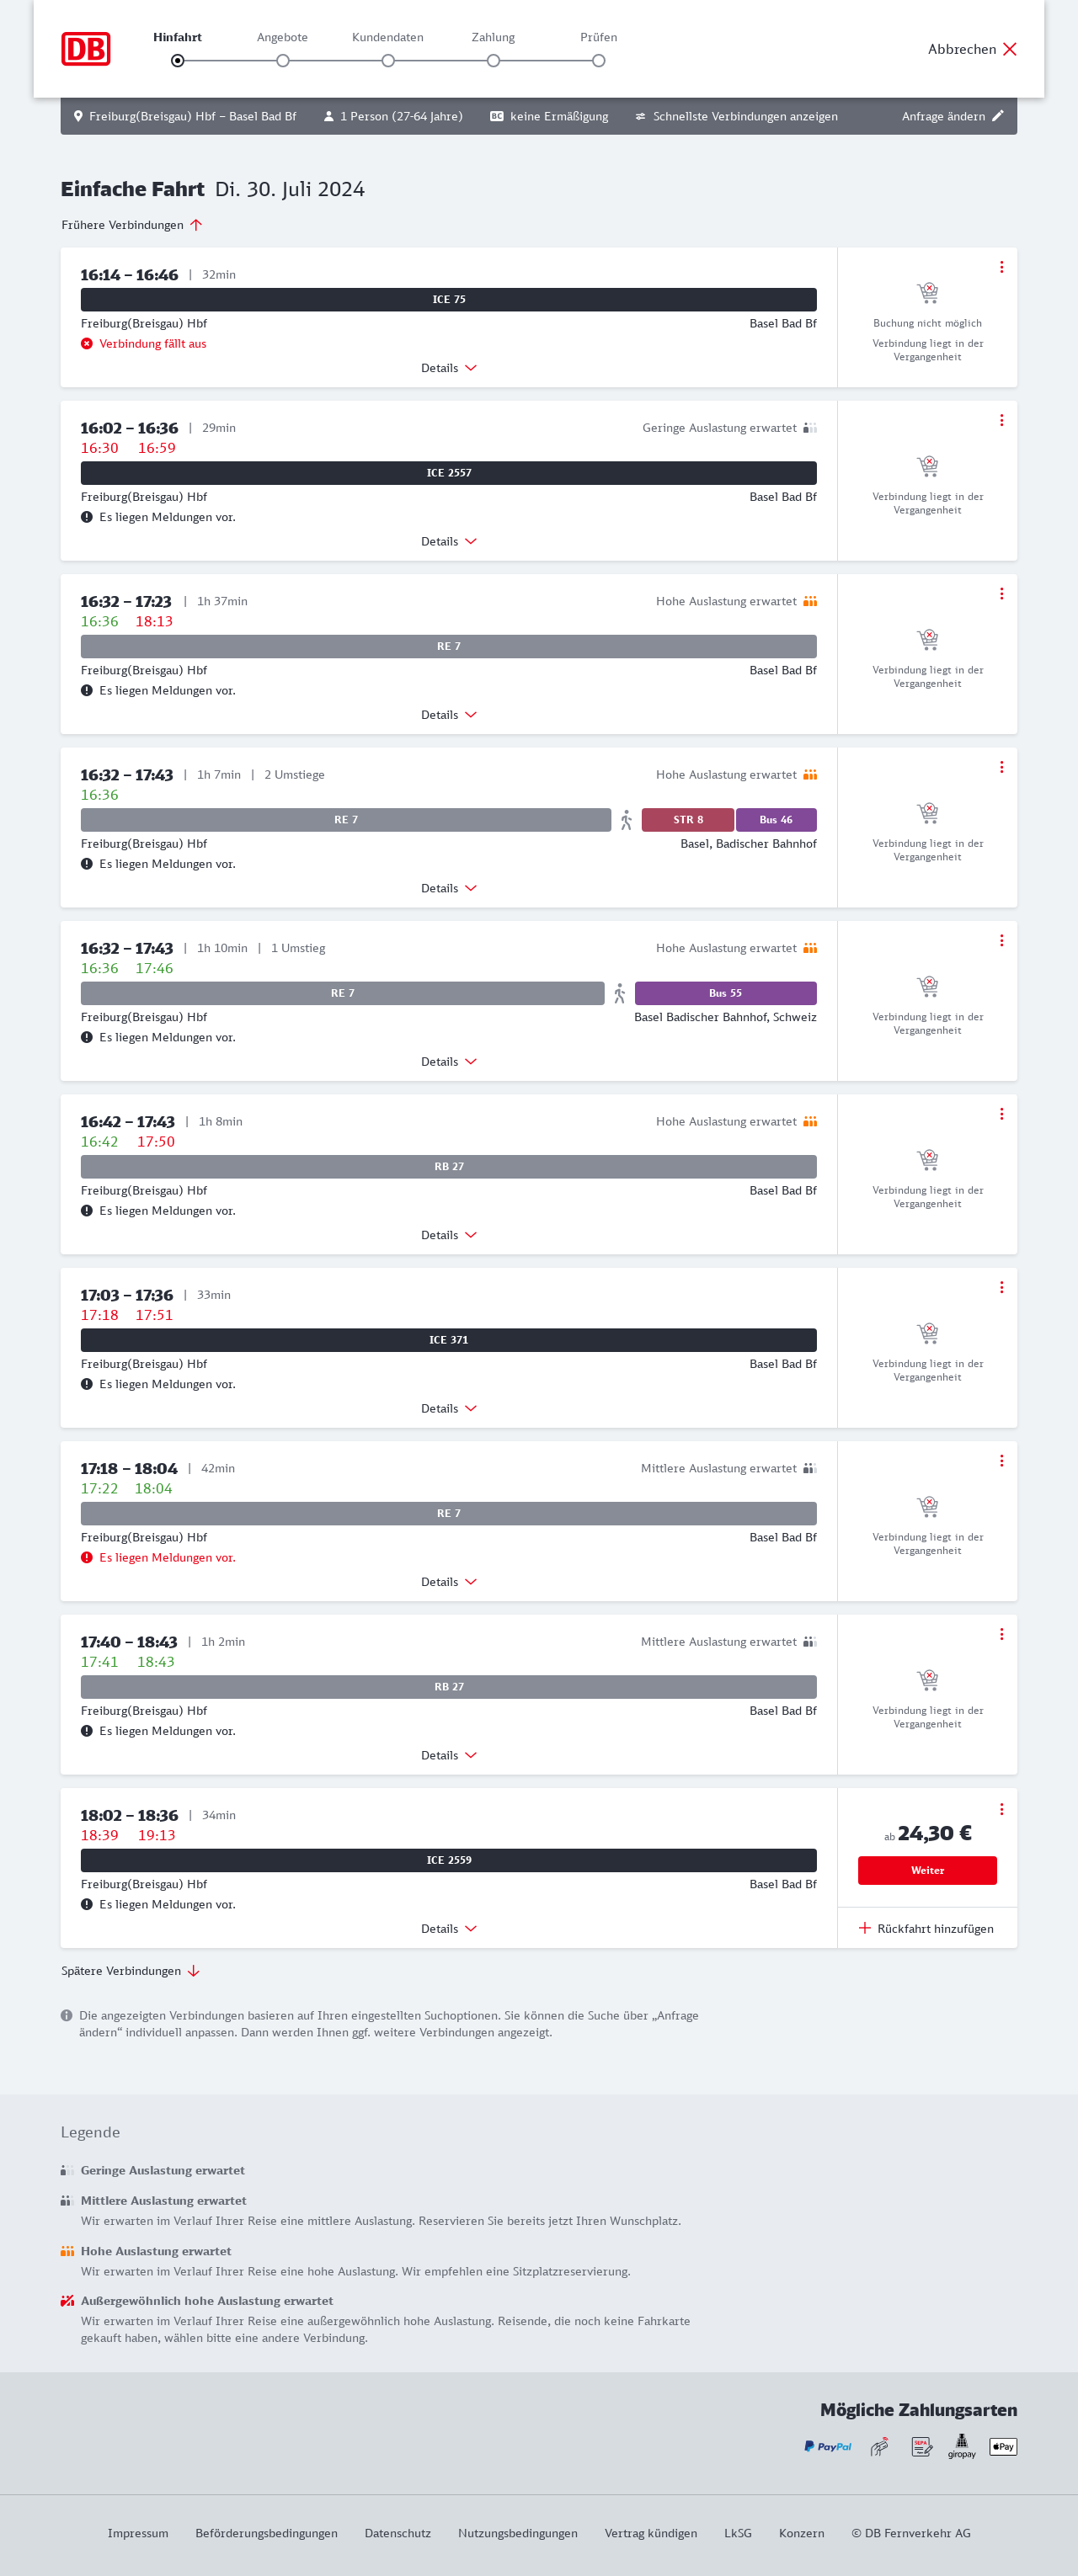Add return trip via Rückfahrt hinzufügen
The image size is (1078, 2576).
[926, 1928]
